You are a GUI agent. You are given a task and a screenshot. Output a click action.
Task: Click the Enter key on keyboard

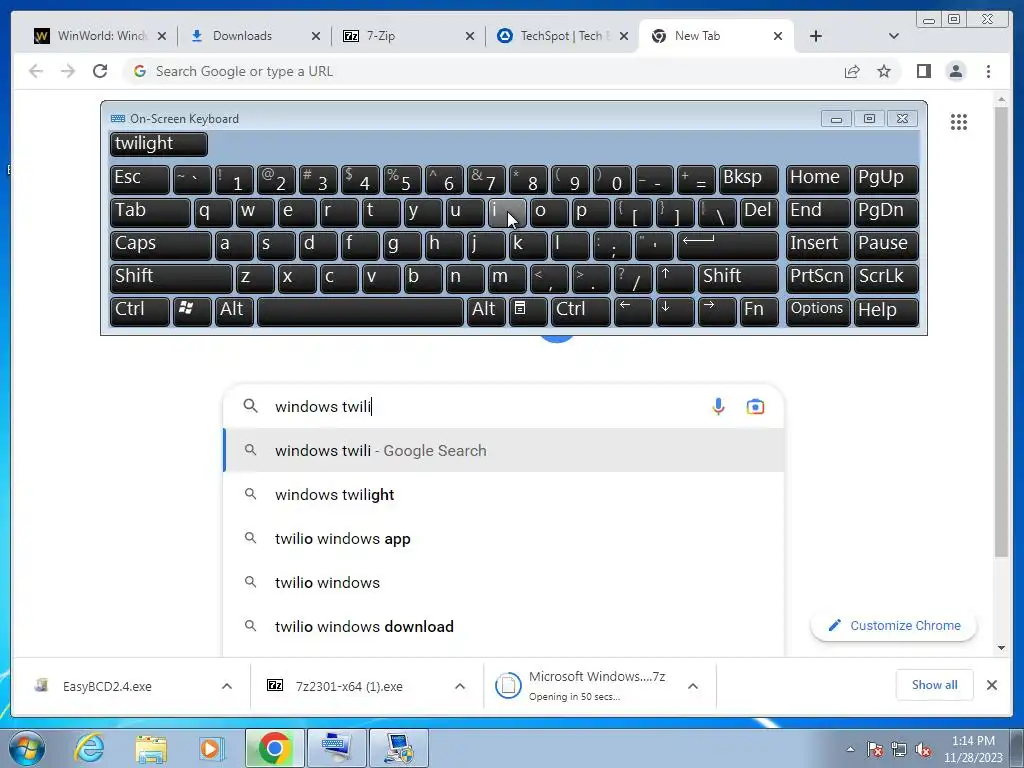tap(728, 245)
